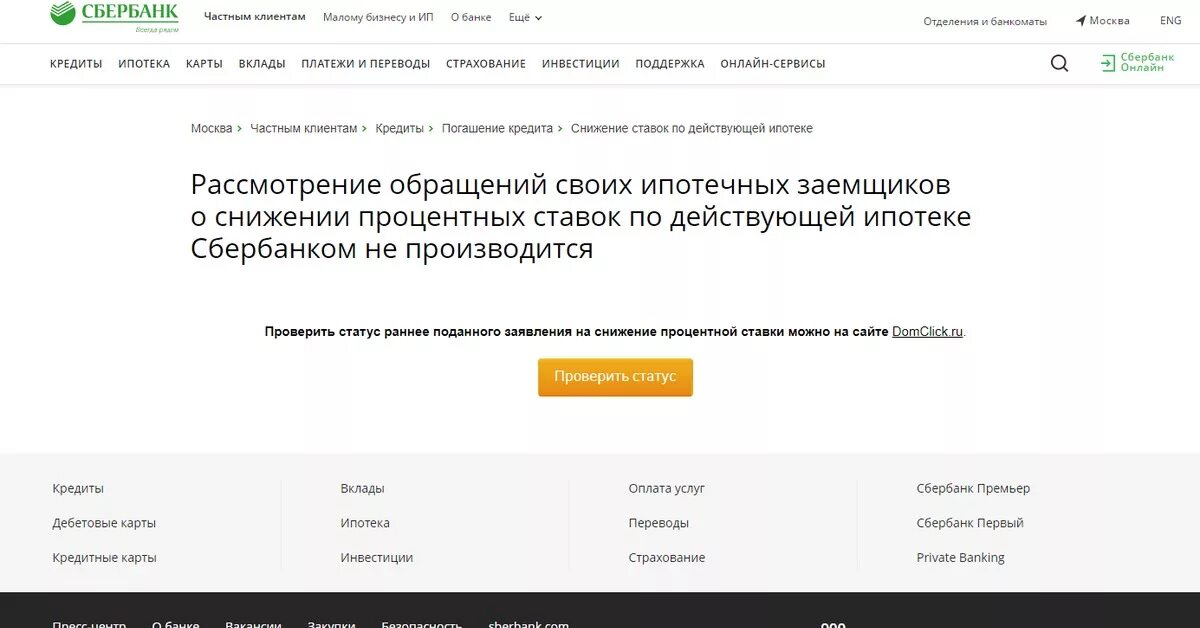Open footer Вклады link

(x=362, y=489)
